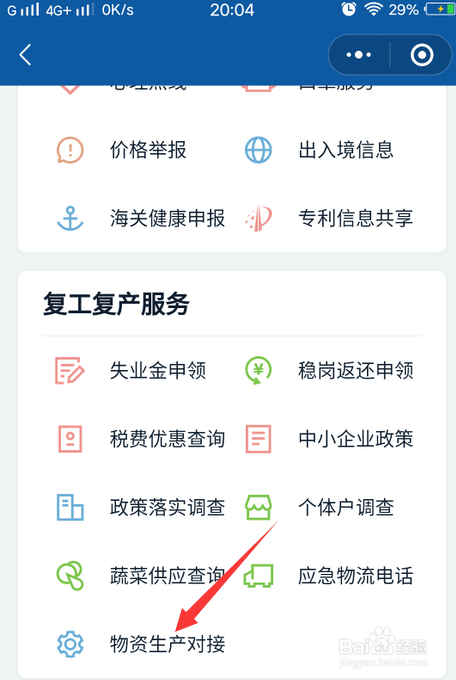Tap the building icon for 政策落实调查
The image size is (456, 680).
click(x=70, y=507)
